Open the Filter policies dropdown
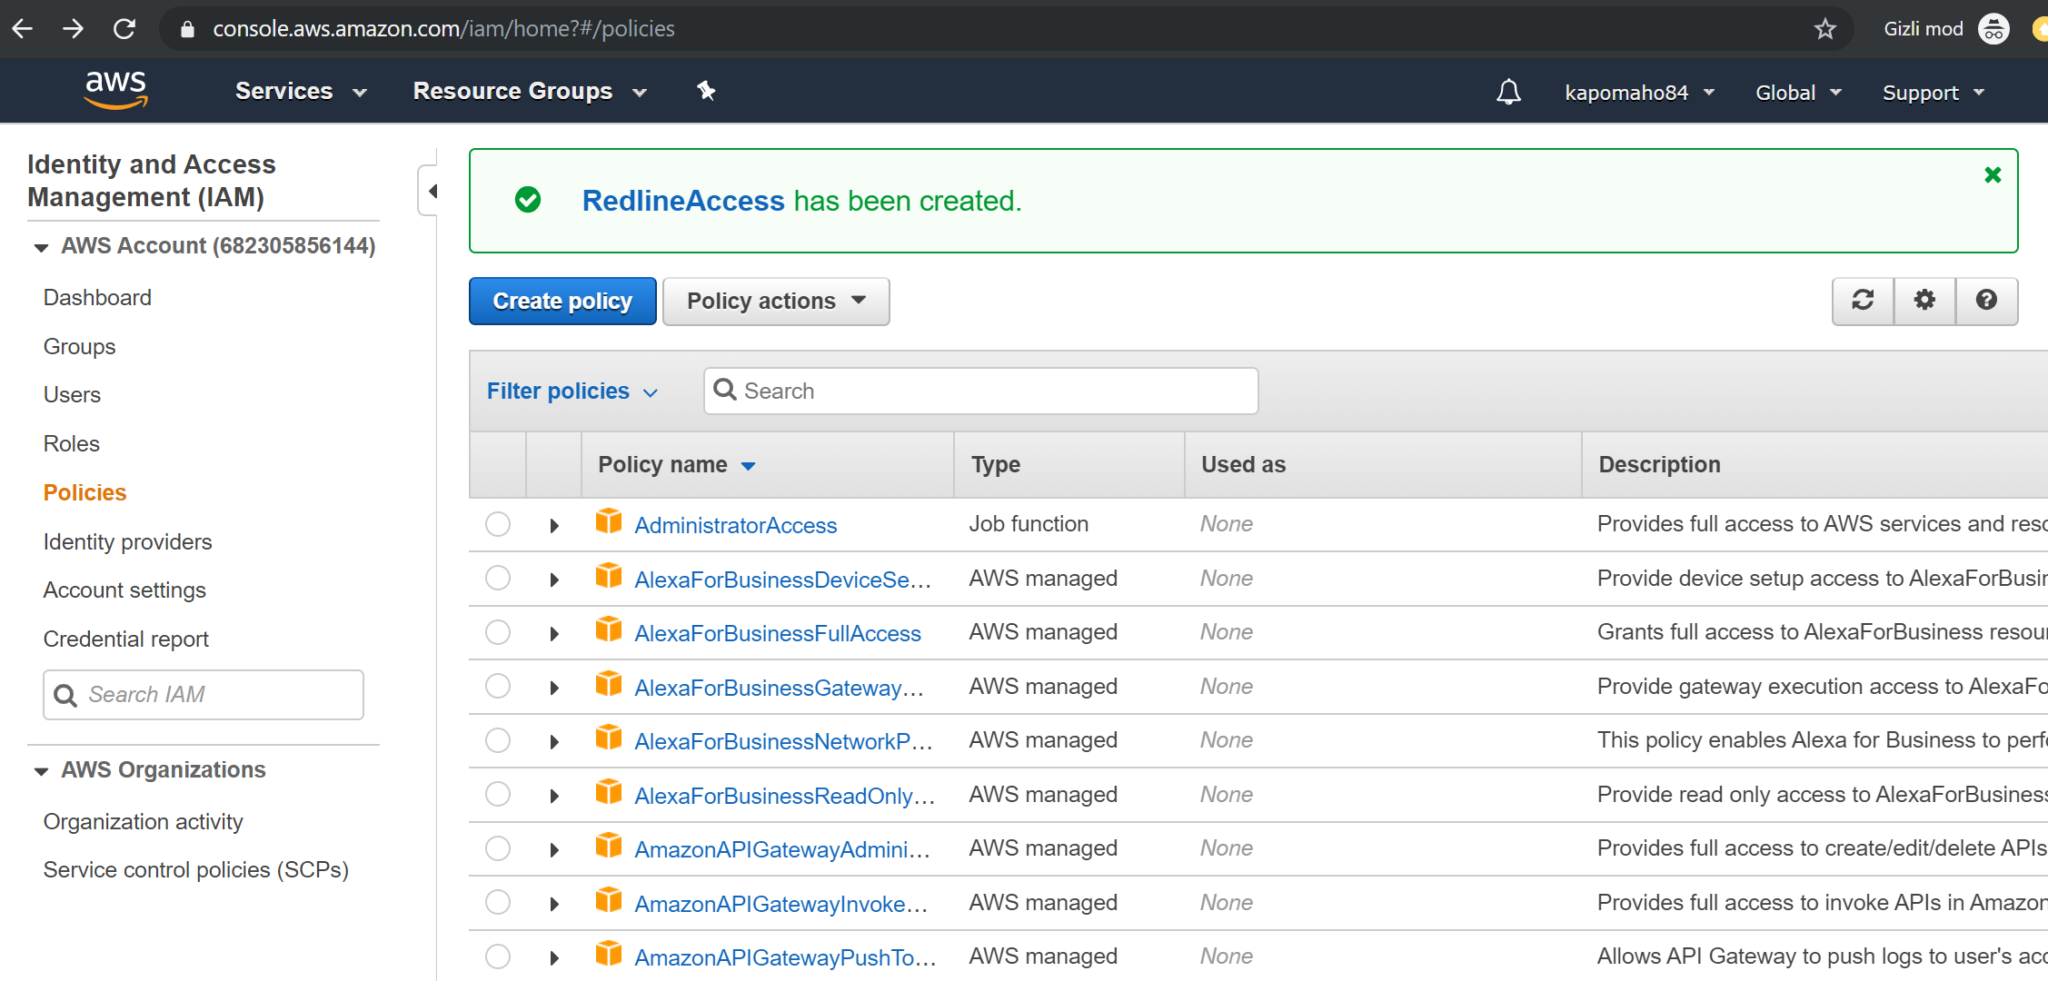Screen dimensions: 2048x981 (x=572, y=391)
